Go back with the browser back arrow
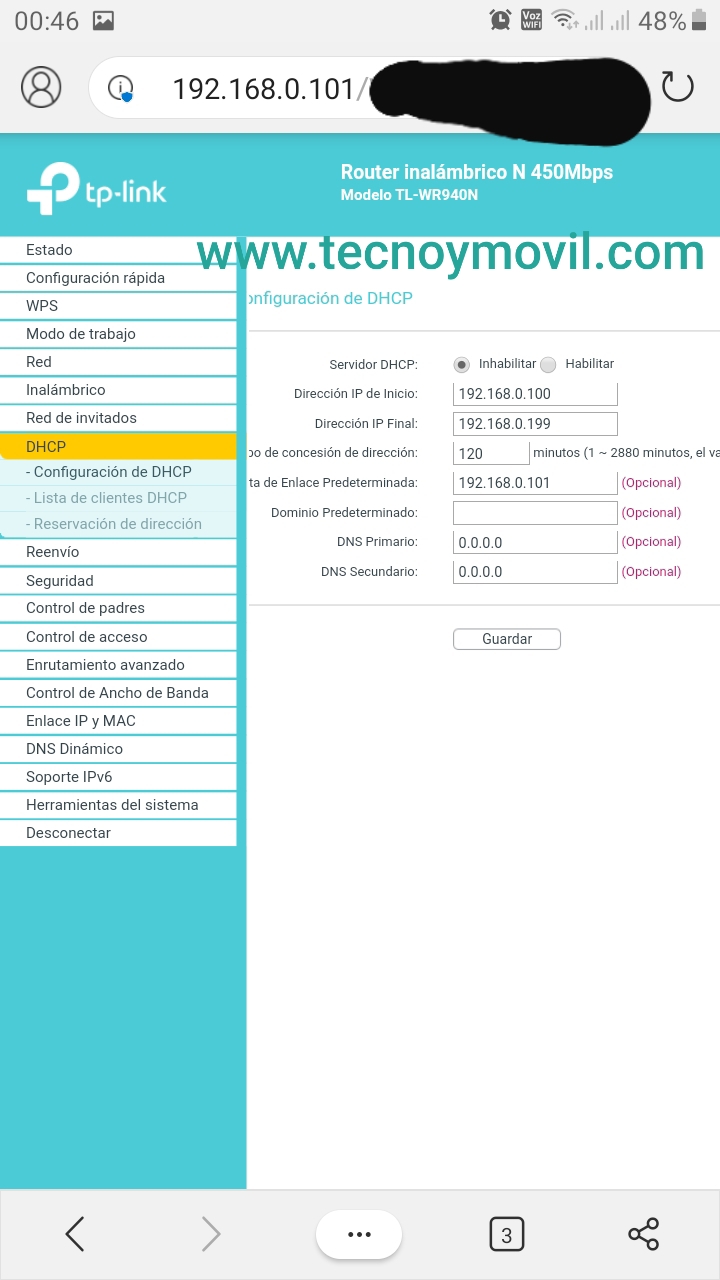This screenshot has width=720, height=1280. (x=75, y=1234)
